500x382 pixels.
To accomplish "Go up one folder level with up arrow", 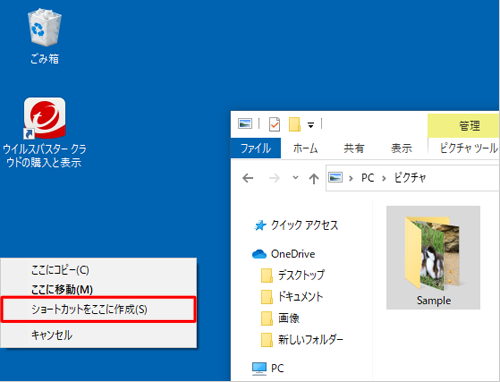I will click(x=314, y=178).
